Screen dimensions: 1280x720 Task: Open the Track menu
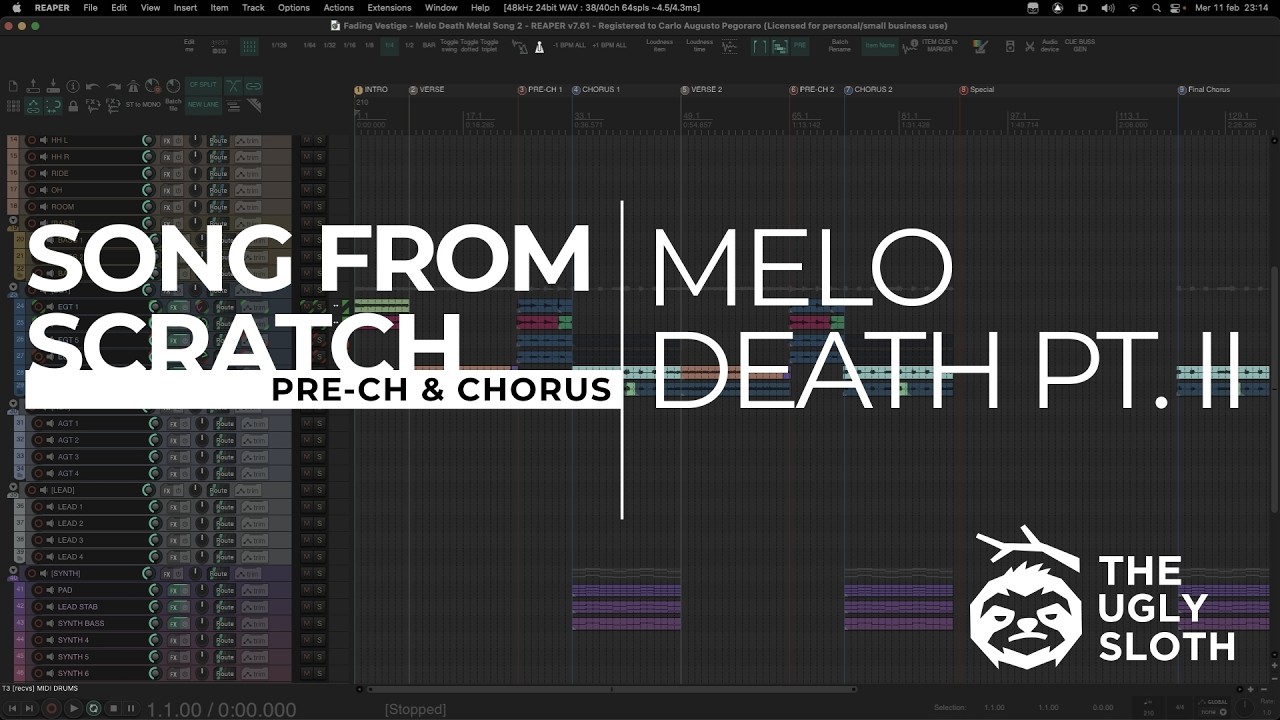[253, 8]
